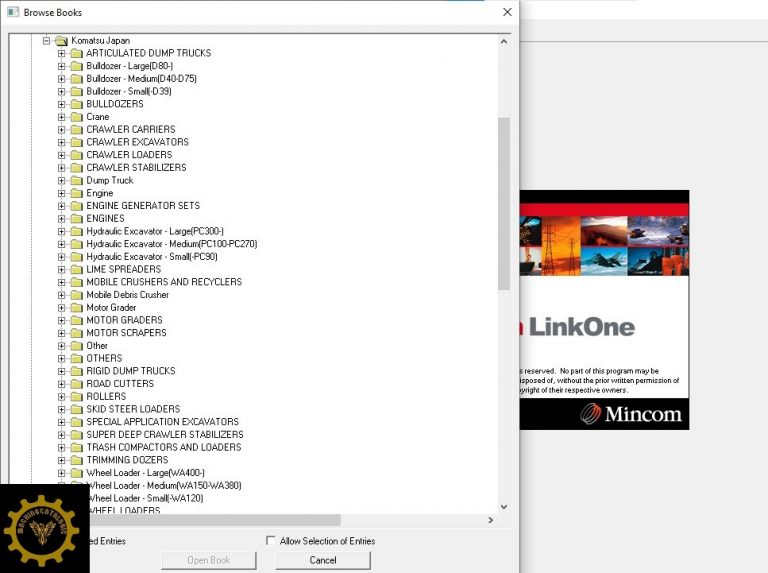Click the Cancel button
Screen dimensions: 768x573
(x=323, y=560)
